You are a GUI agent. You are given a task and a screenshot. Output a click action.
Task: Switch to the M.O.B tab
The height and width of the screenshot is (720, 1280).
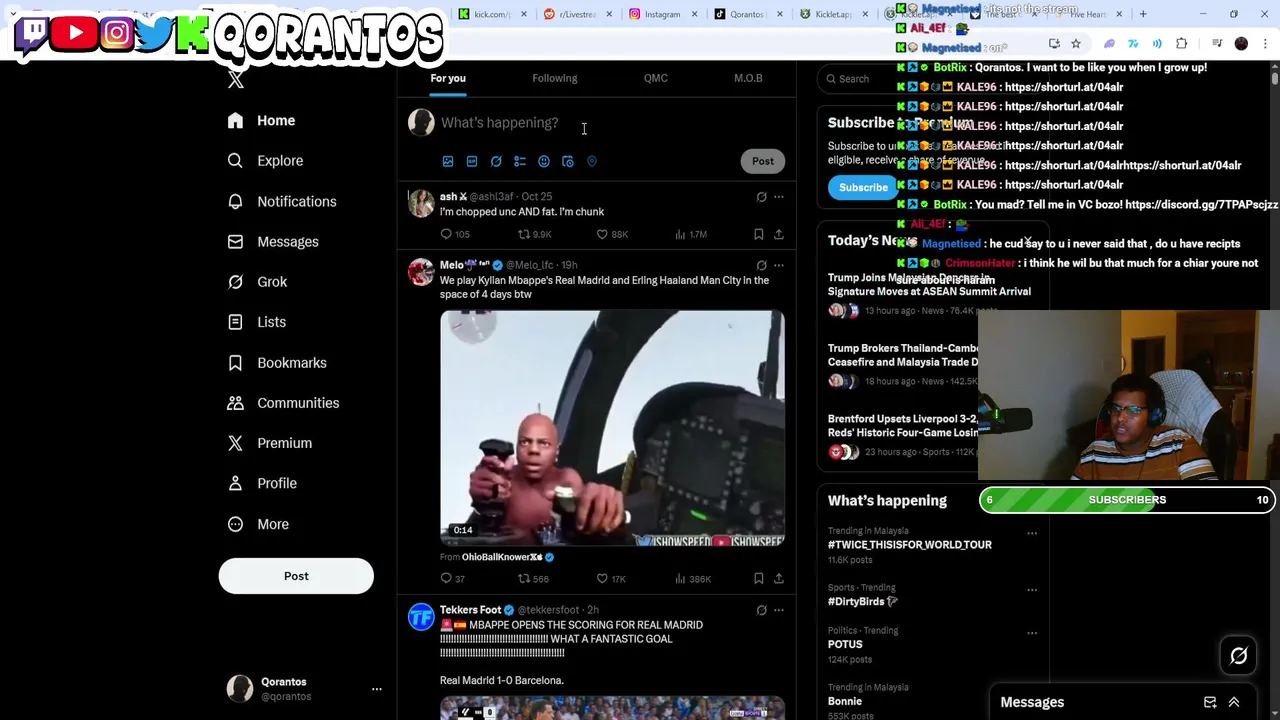(x=748, y=78)
